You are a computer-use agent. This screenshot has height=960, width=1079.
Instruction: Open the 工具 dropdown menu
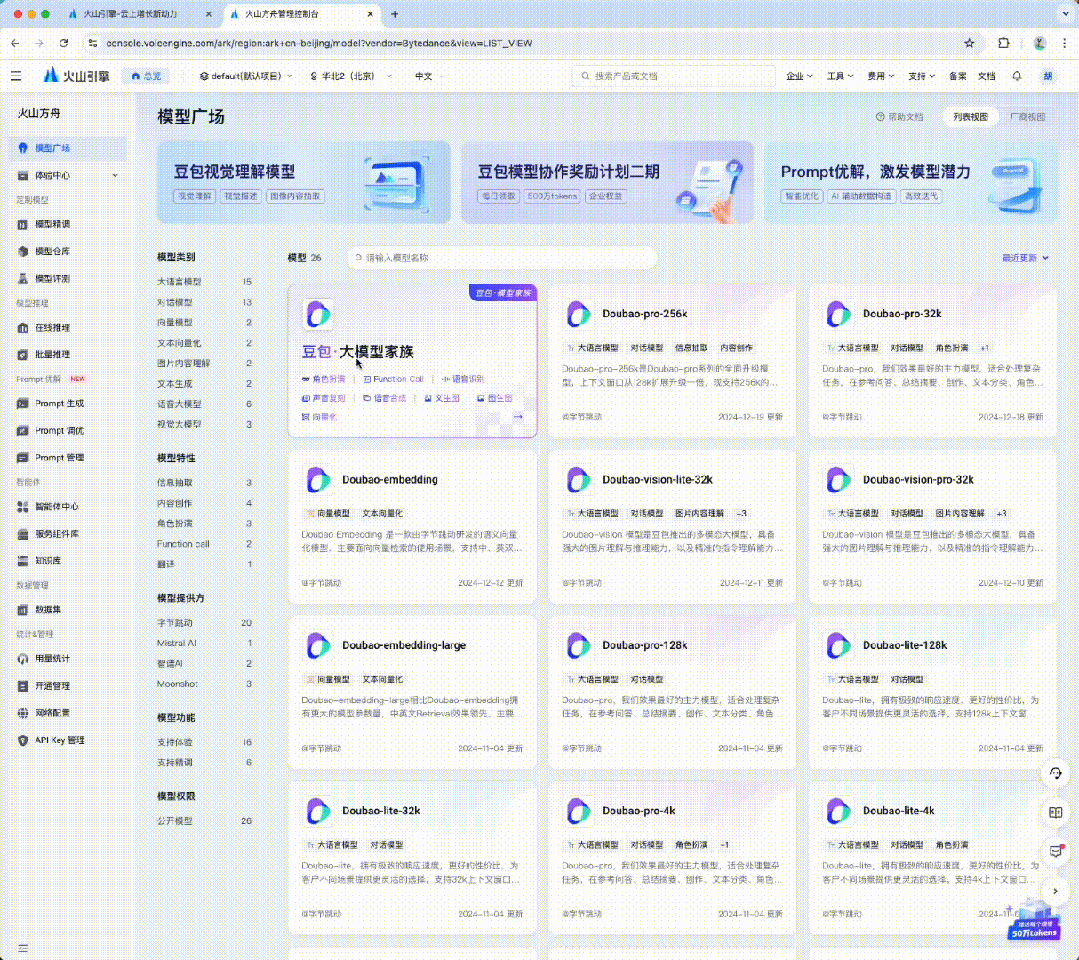[x=840, y=76]
